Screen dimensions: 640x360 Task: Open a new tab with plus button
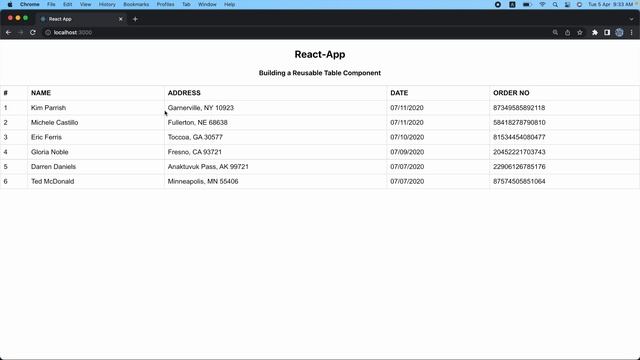135,19
